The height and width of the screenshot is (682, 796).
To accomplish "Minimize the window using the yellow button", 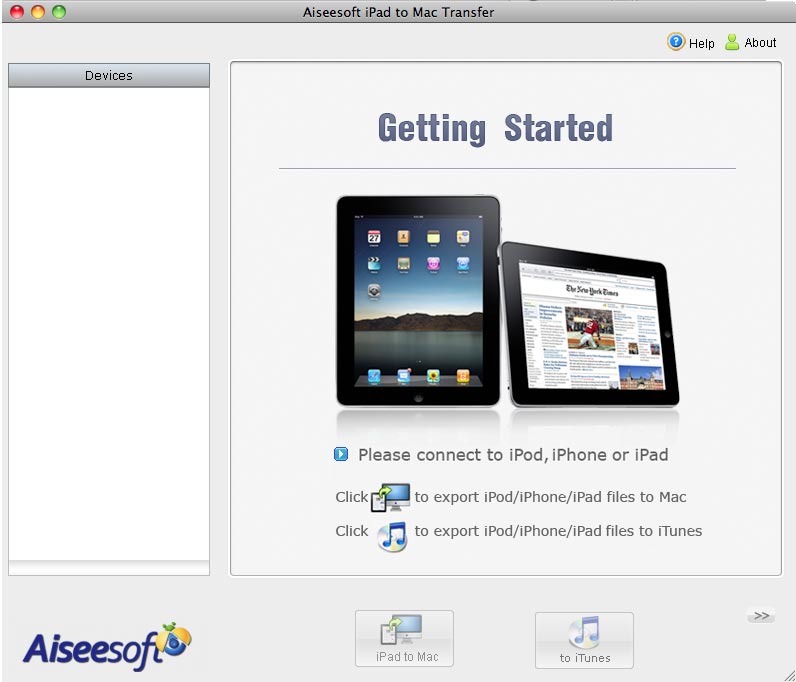I will (38, 12).
